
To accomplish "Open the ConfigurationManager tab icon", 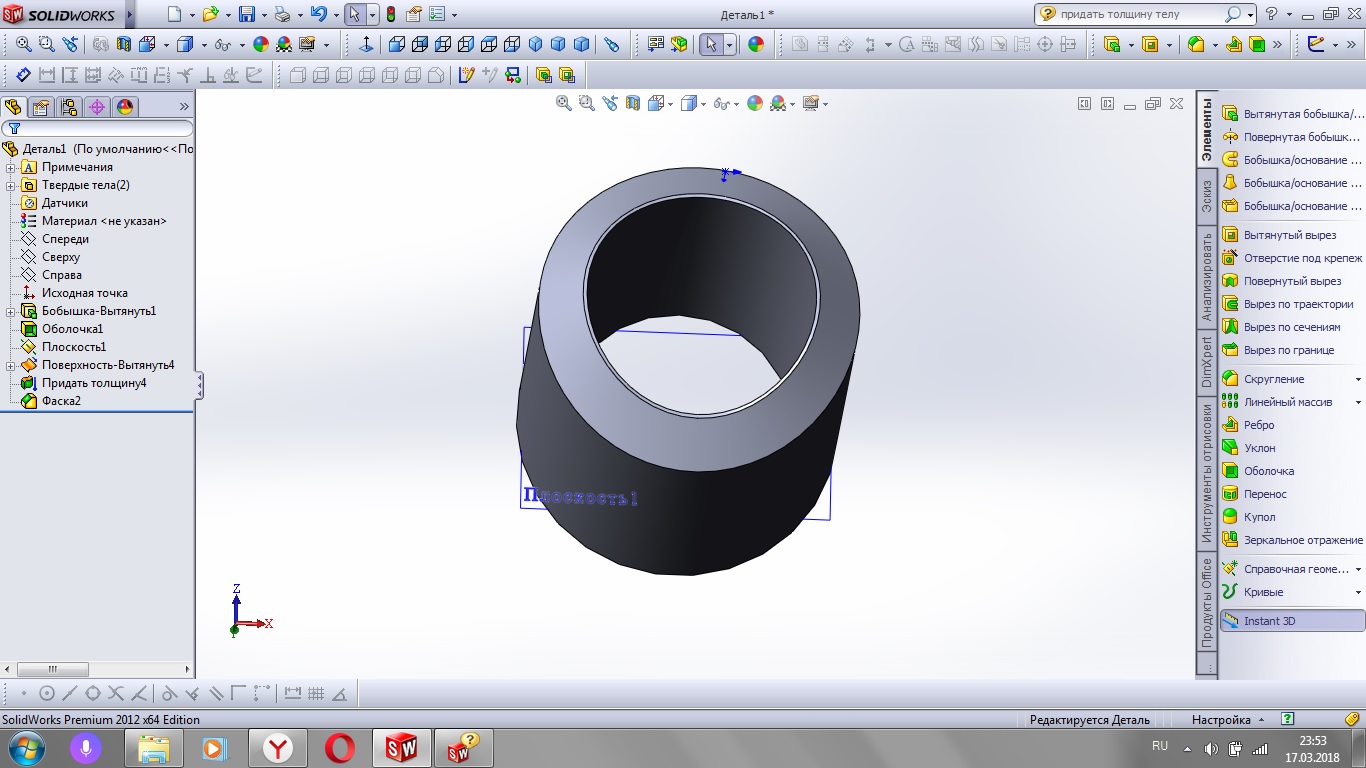I will [69, 107].
